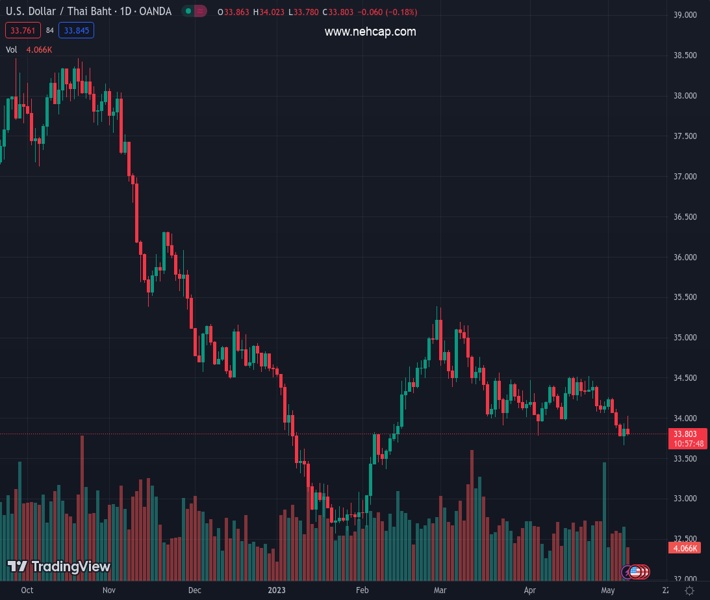Click the 39.000 price at scale top

(685, 15)
